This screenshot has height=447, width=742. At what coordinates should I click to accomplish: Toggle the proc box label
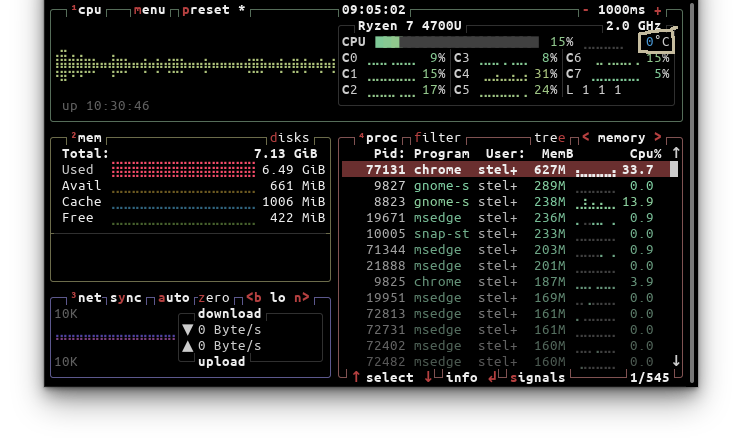pyautogui.click(x=378, y=138)
